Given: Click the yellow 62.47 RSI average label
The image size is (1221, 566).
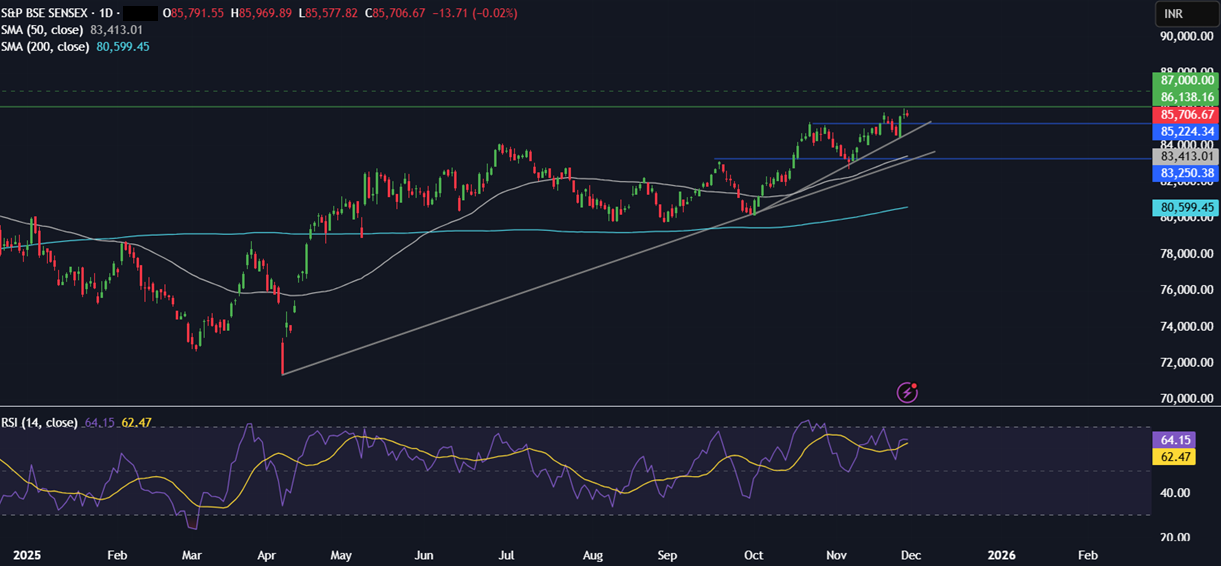Looking at the screenshot, I should point(1173,457).
